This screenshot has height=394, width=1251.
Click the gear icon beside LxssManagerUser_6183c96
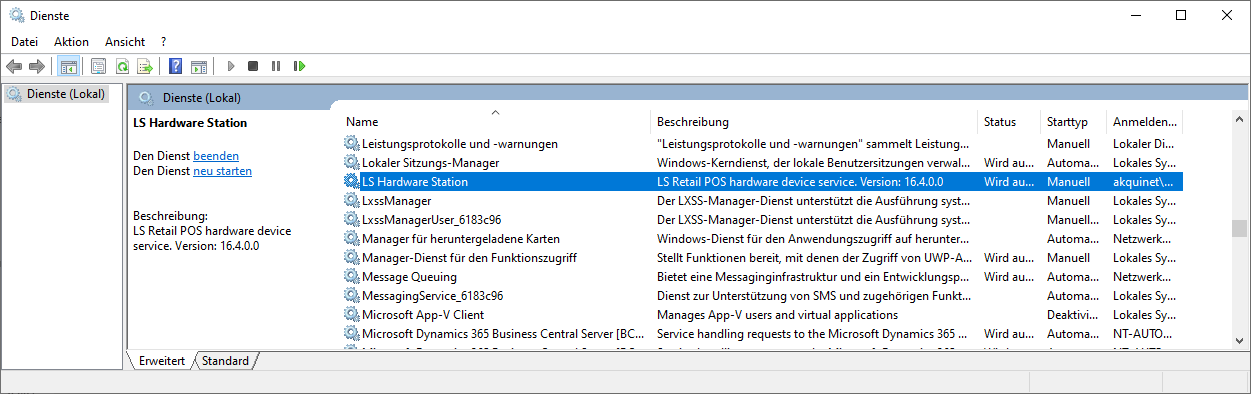351,220
